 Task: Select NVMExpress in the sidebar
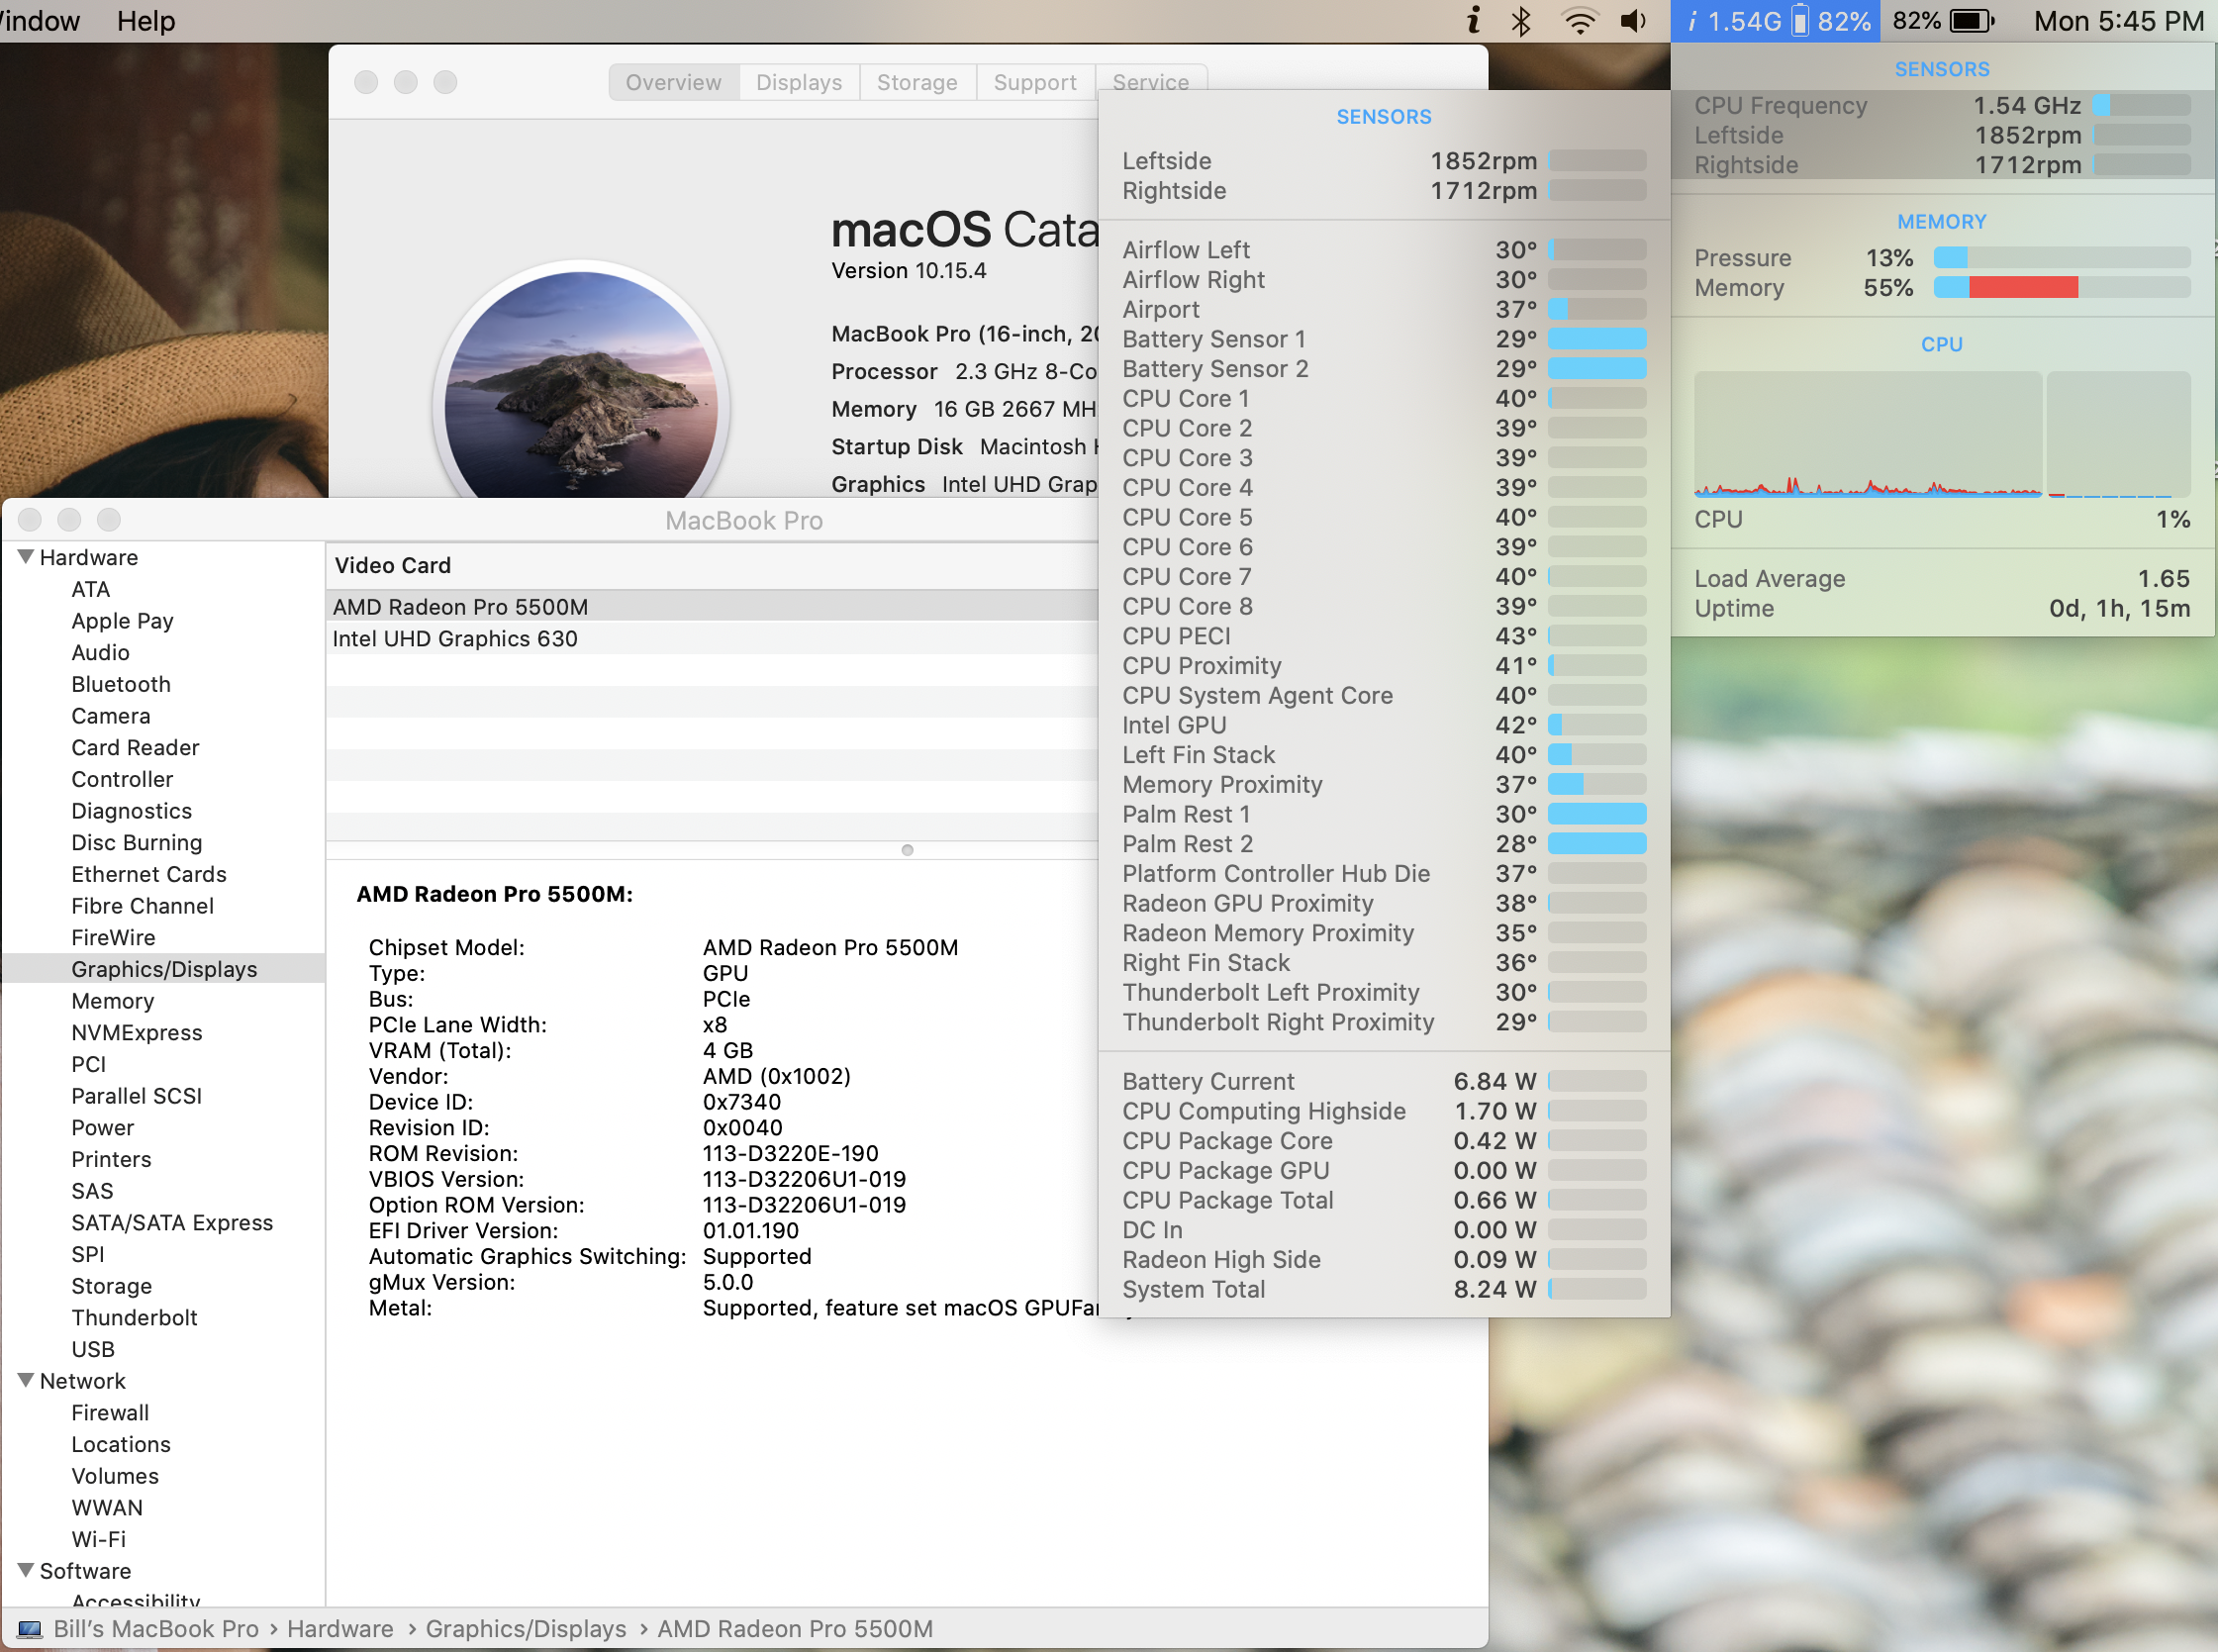pos(136,1033)
